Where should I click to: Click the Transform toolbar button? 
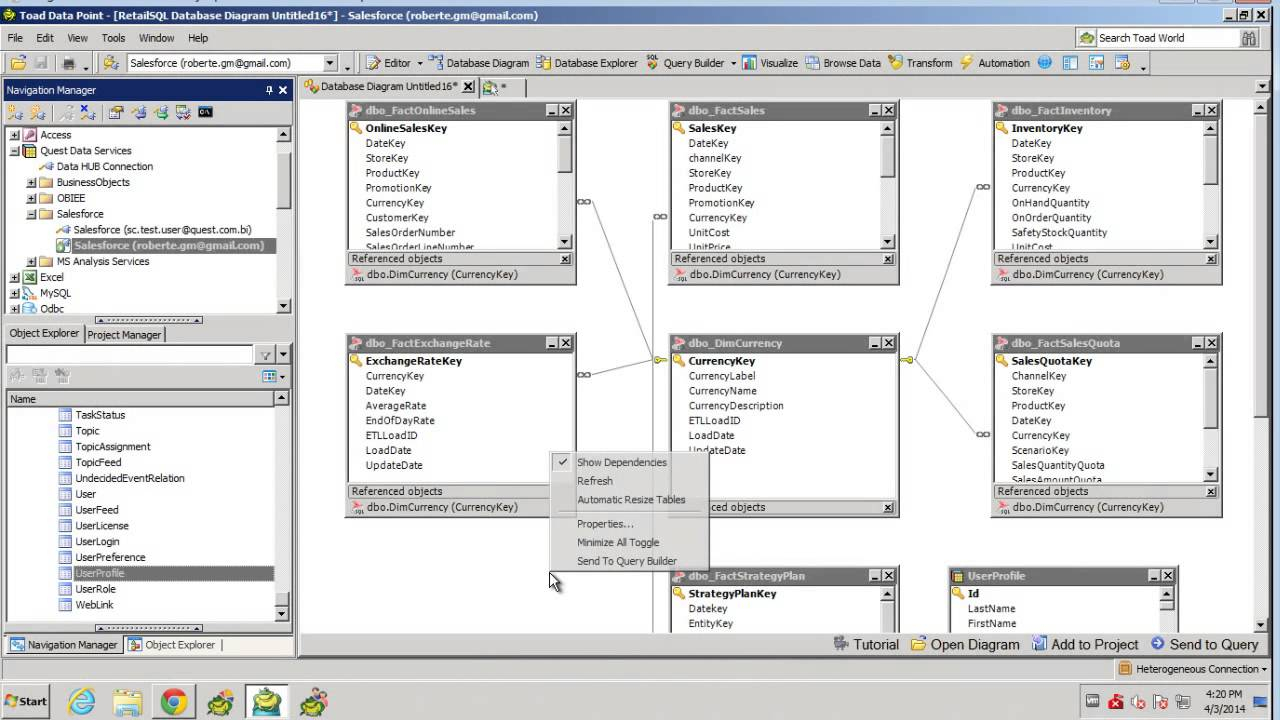pyautogui.click(x=920, y=63)
